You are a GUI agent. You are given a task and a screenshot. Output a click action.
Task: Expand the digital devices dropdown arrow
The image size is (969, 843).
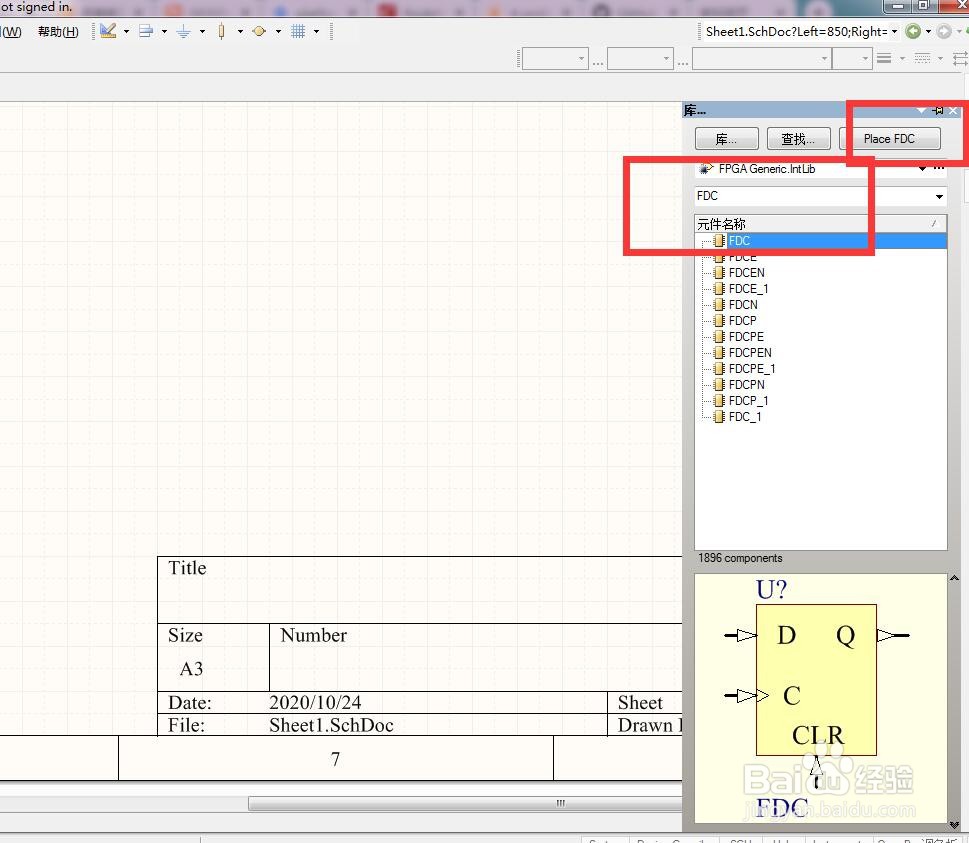click(240, 31)
